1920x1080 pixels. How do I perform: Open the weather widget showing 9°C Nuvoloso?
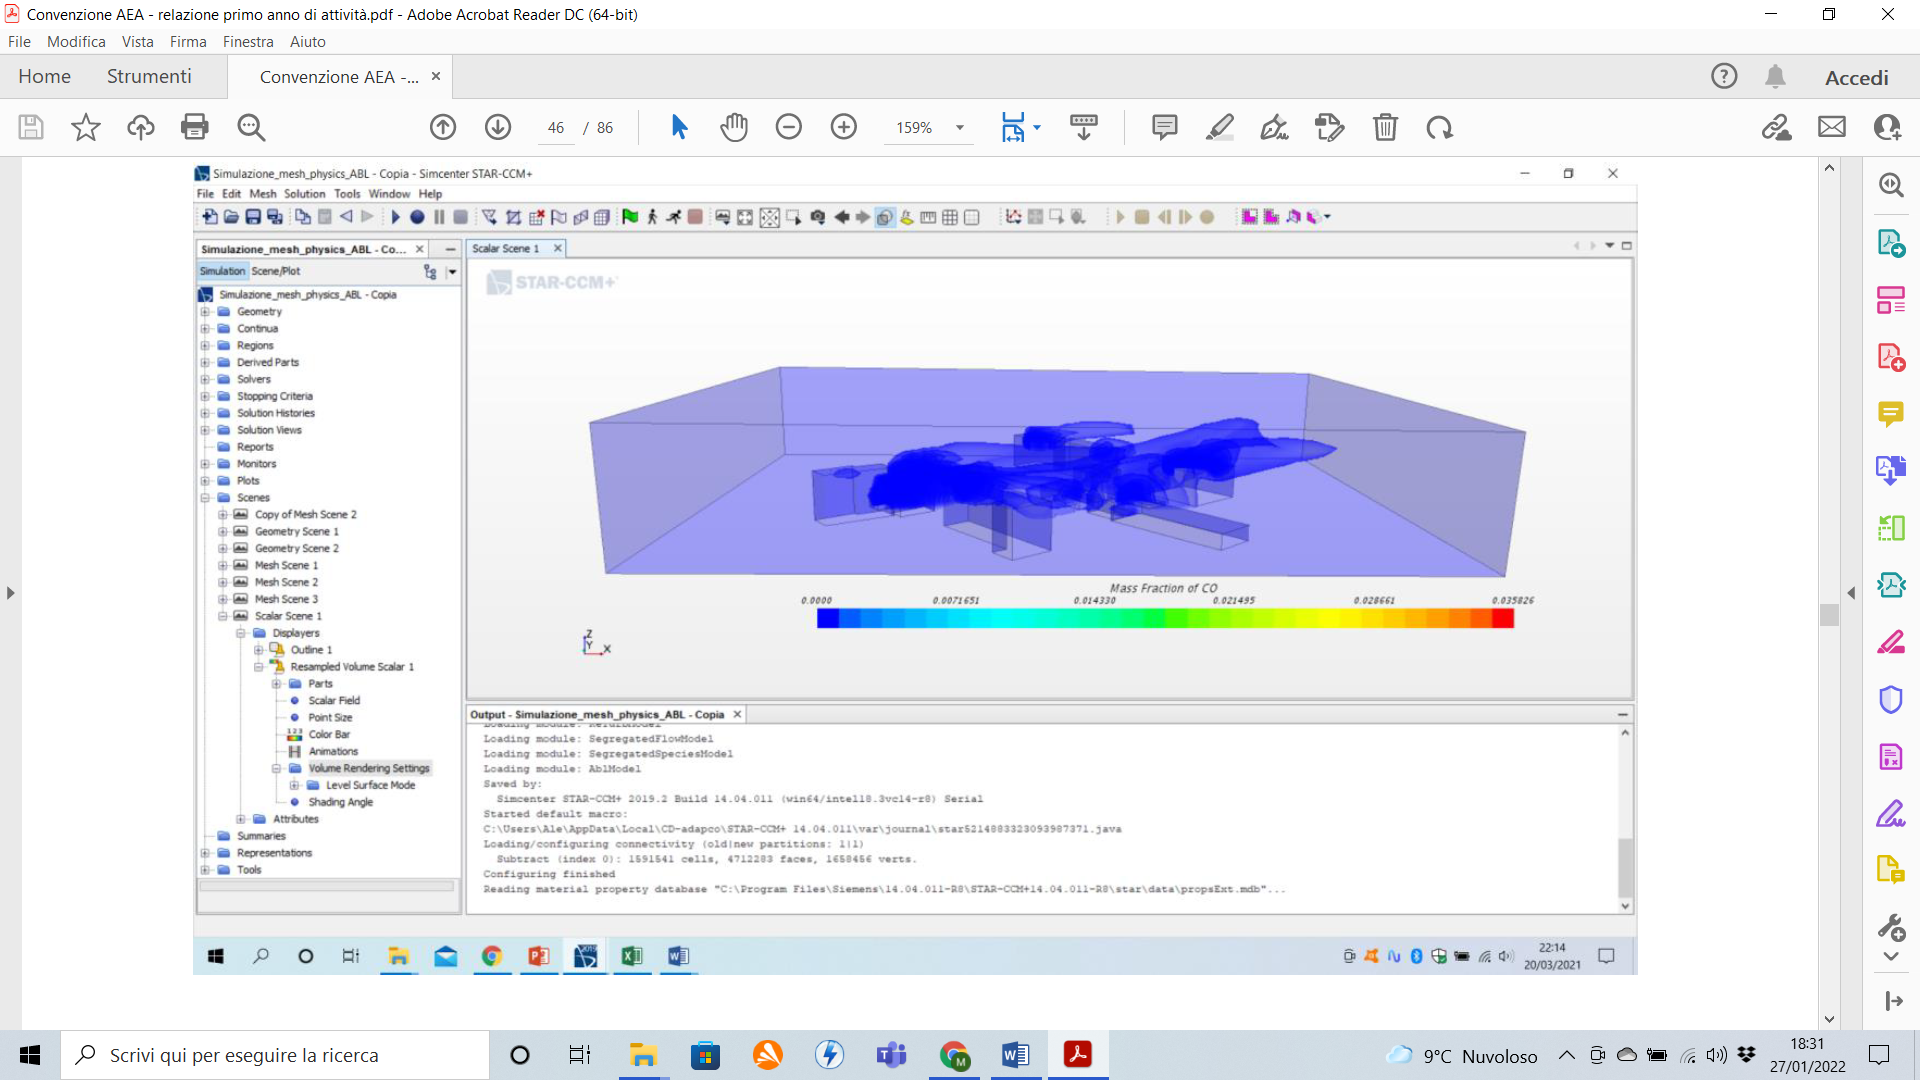point(1461,1056)
